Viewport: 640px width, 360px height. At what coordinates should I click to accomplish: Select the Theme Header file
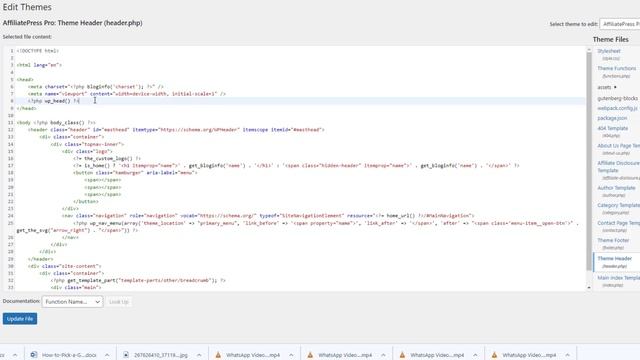[x=615, y=258]
